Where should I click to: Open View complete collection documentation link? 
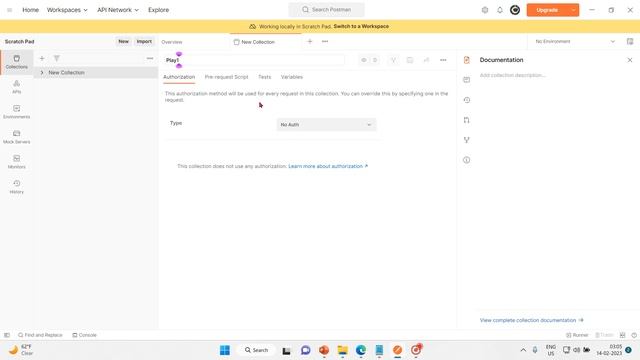pyautogui.click(x=531, y=320)
